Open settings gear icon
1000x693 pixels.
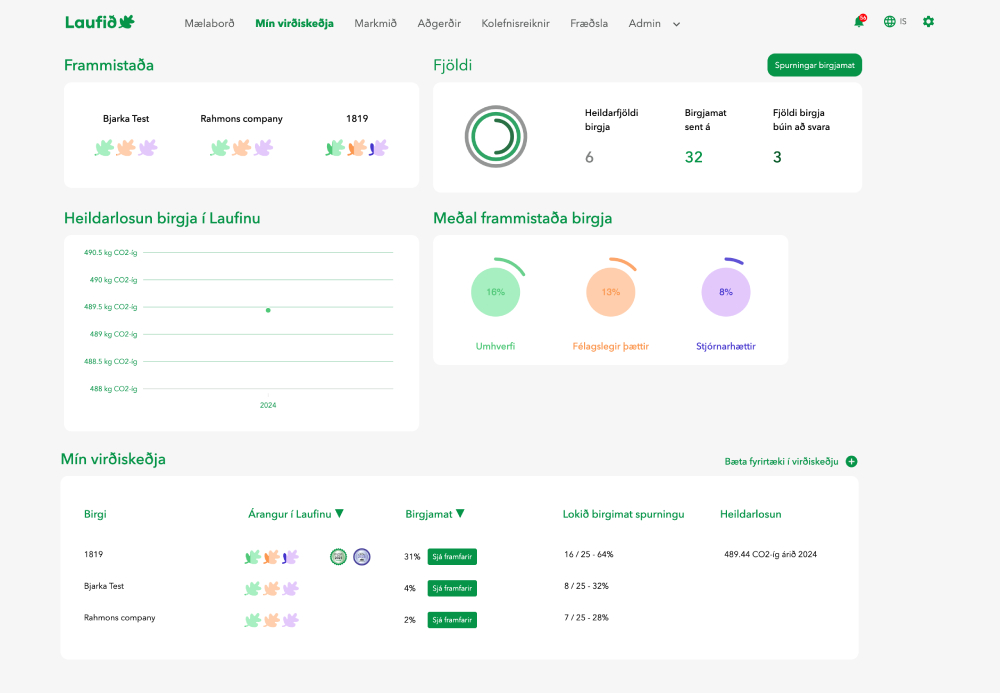pos(928,22)
